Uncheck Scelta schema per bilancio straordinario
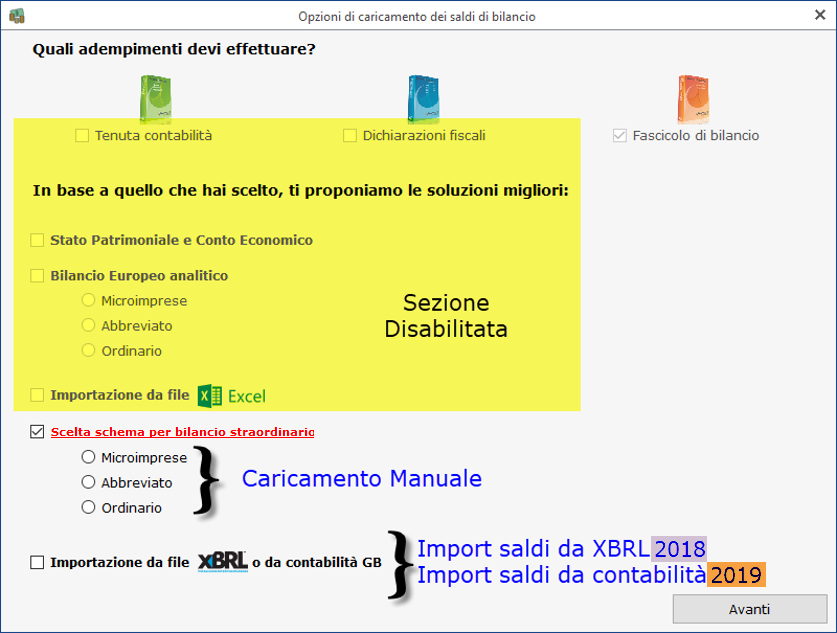The image size is (837, 633). [x=37, y=432]
